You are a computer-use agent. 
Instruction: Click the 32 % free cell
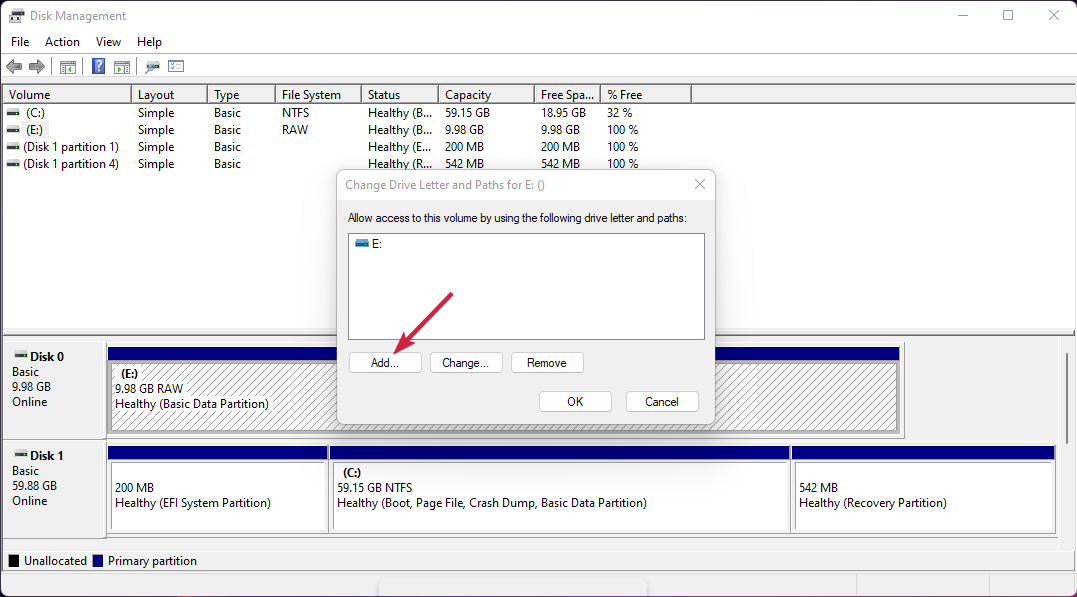tap(620, 113)
